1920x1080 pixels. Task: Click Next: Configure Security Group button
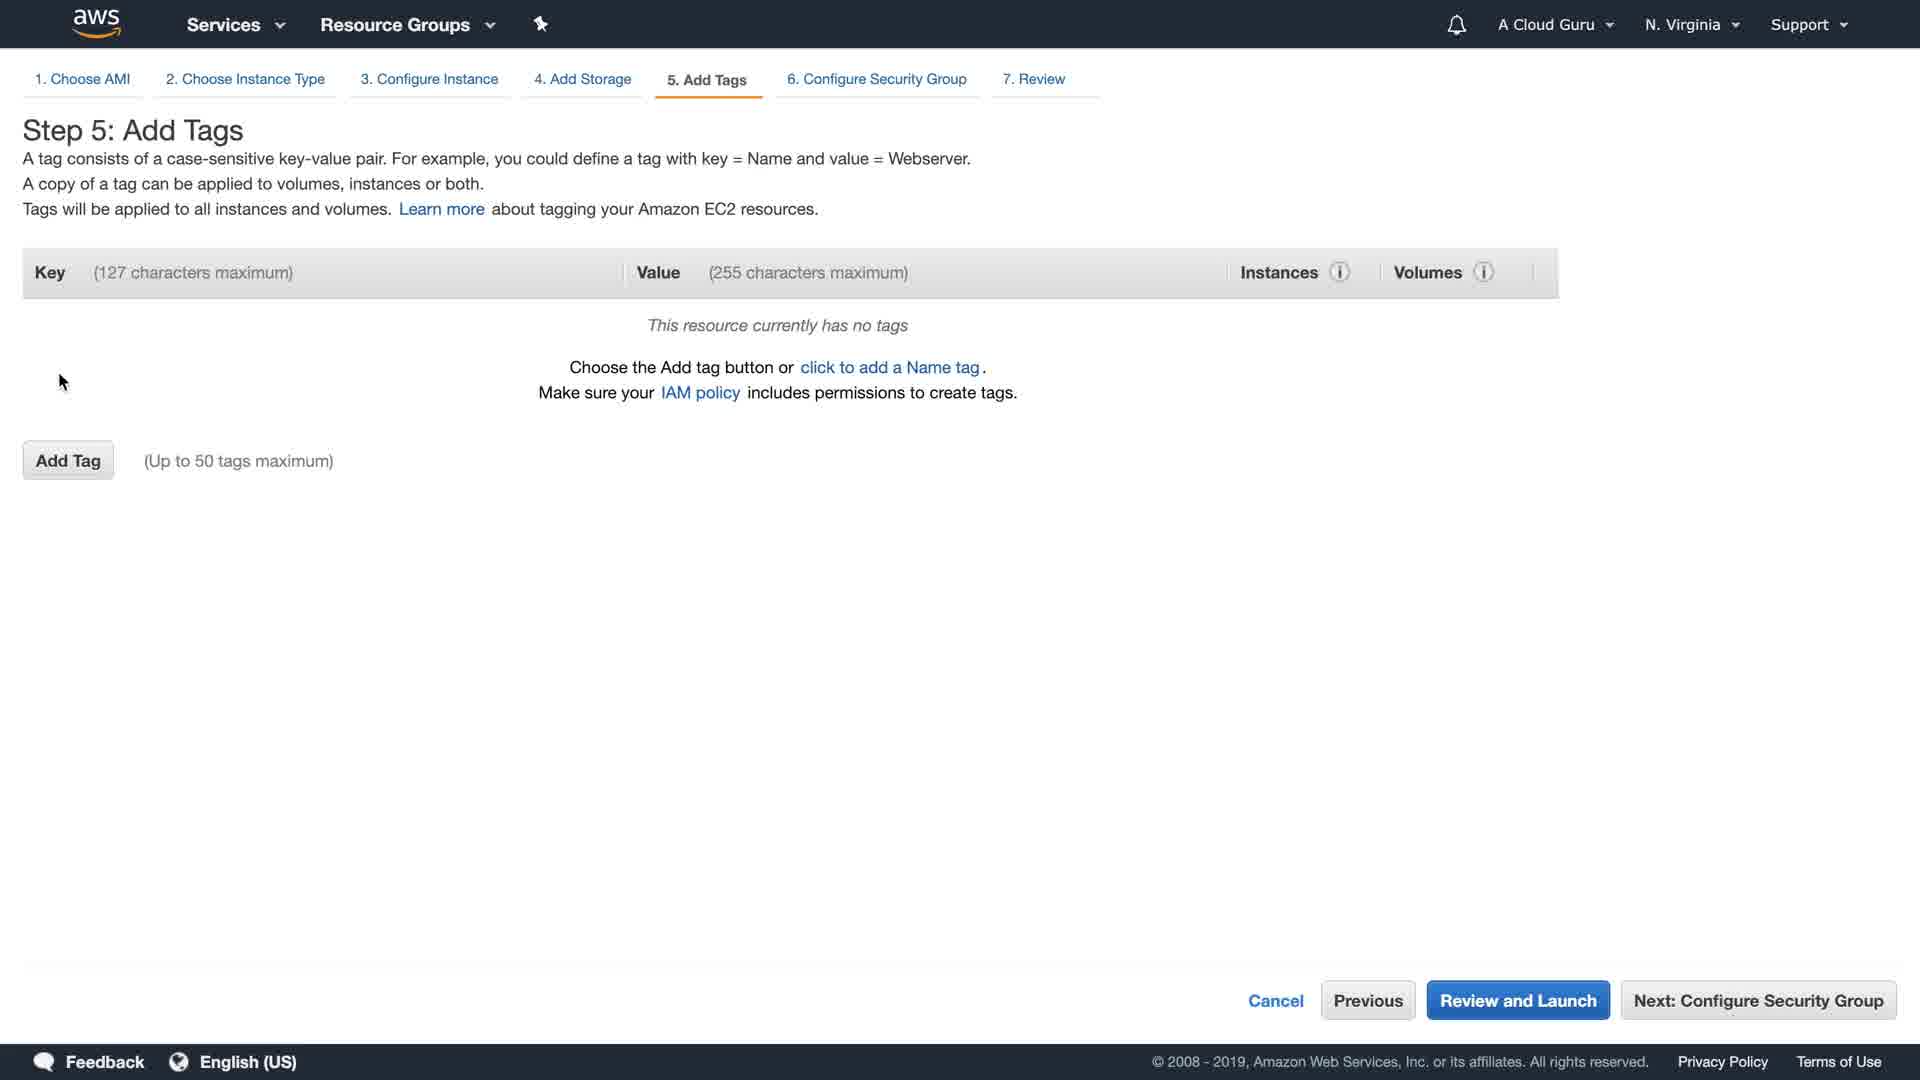coord(1757,1001)
